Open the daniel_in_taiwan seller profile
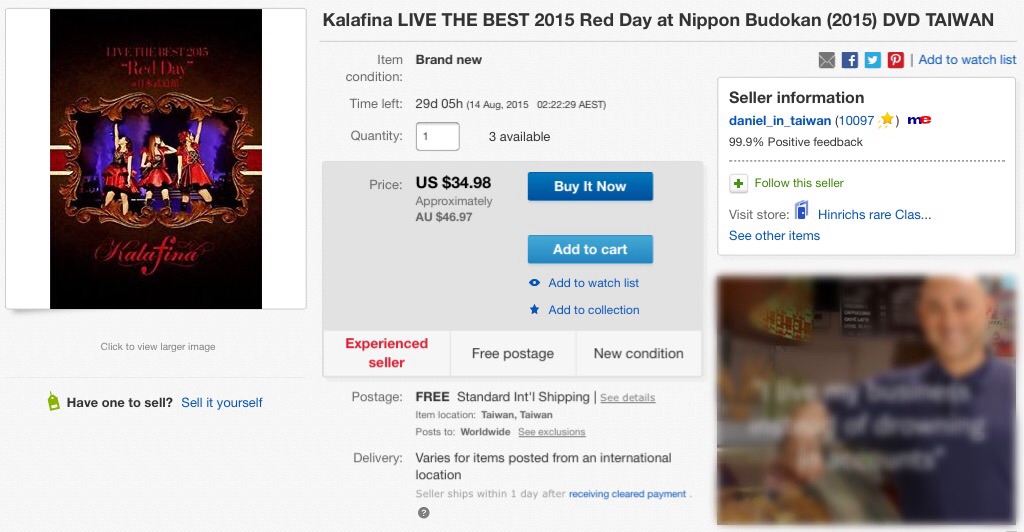Image resolution: width=1024 pixels, height=532 pixels. click(780, 120)
